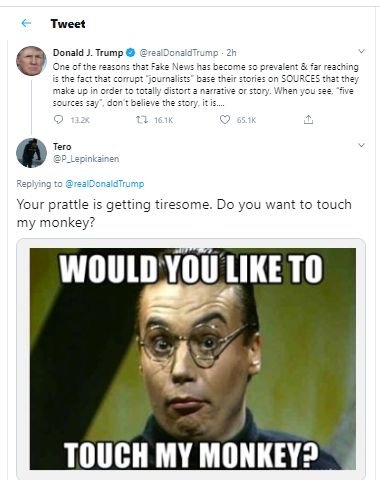380x480 pixels.
Task: Retweet the Donald J. Trump tweet
Action: [142, 120]
